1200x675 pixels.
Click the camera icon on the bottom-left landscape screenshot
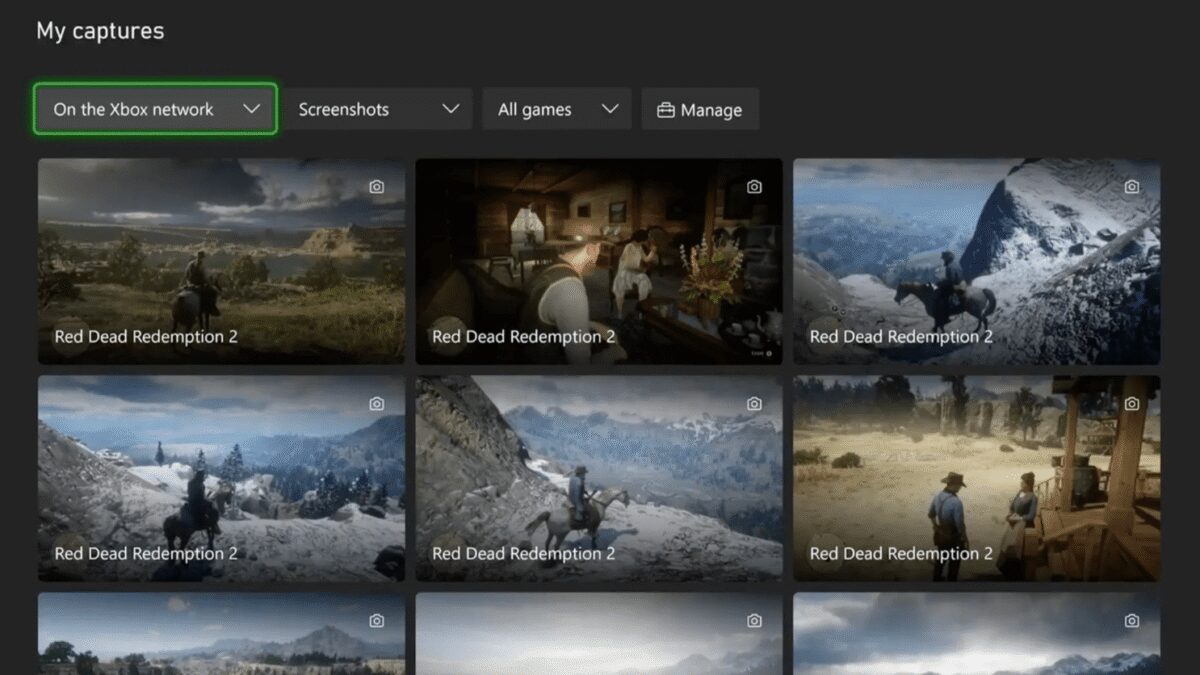tap(376, 620)
